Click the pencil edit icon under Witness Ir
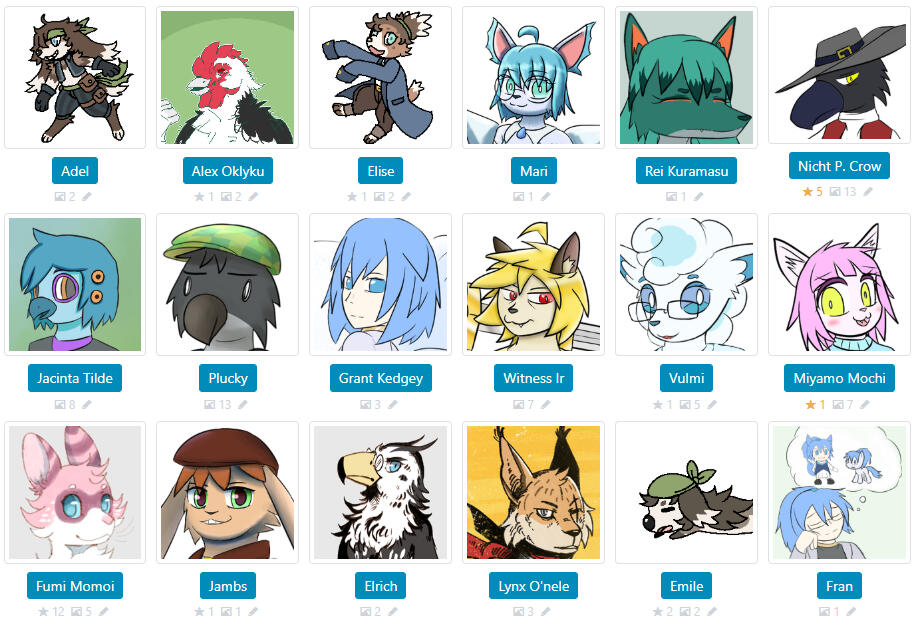The height and width of the screenshot is (629, 917). 546,405
